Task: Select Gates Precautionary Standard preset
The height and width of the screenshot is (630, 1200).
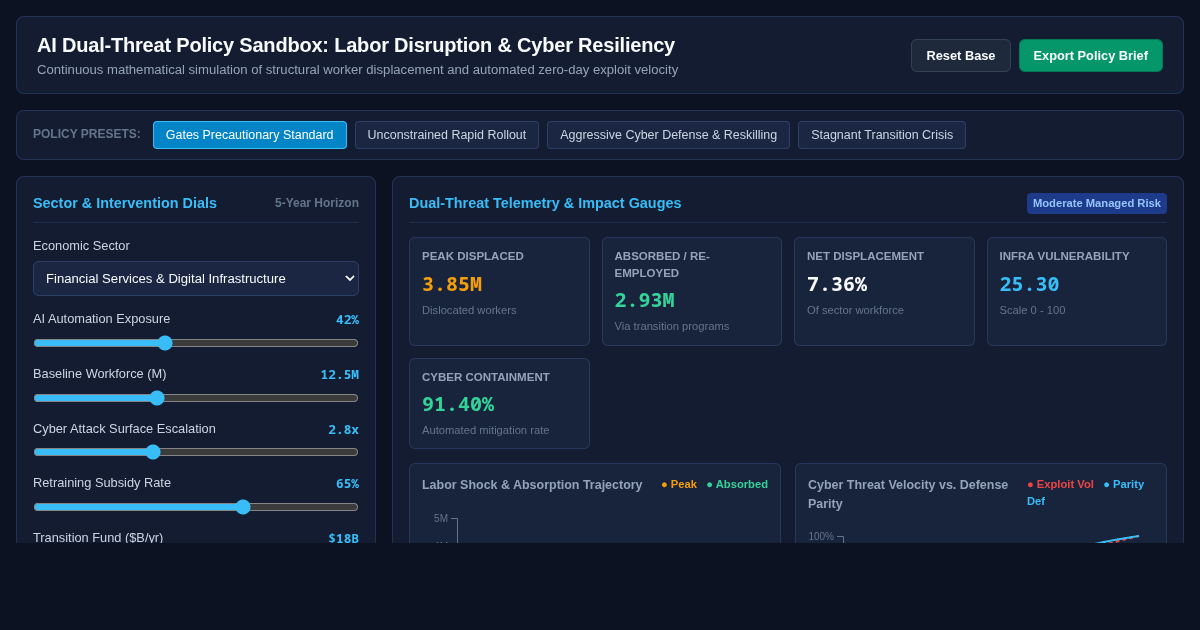Action: (250, 135)
